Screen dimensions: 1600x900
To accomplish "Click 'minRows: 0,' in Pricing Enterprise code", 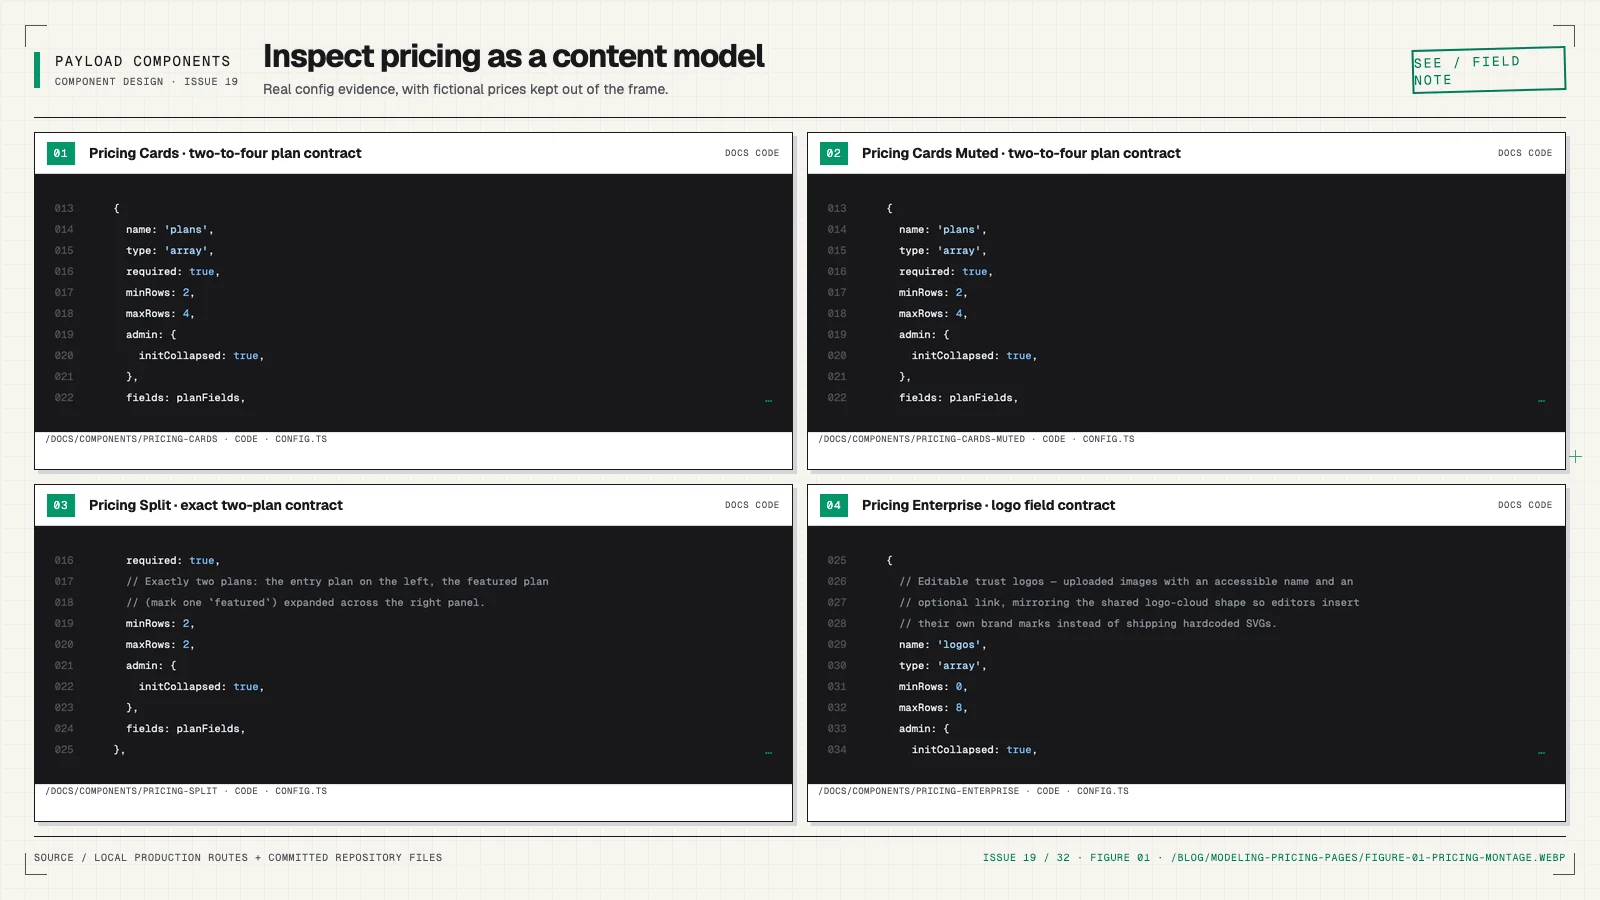I will pos(933,687).
